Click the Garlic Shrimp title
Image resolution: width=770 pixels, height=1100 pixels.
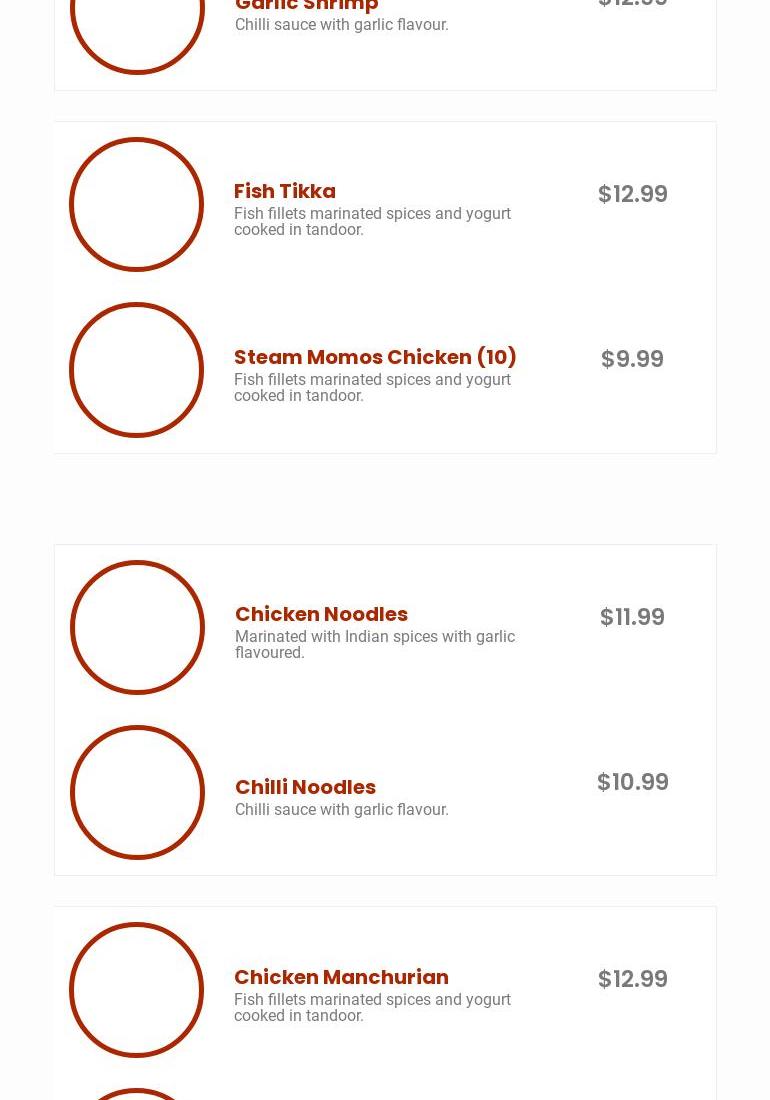(306, 6)
